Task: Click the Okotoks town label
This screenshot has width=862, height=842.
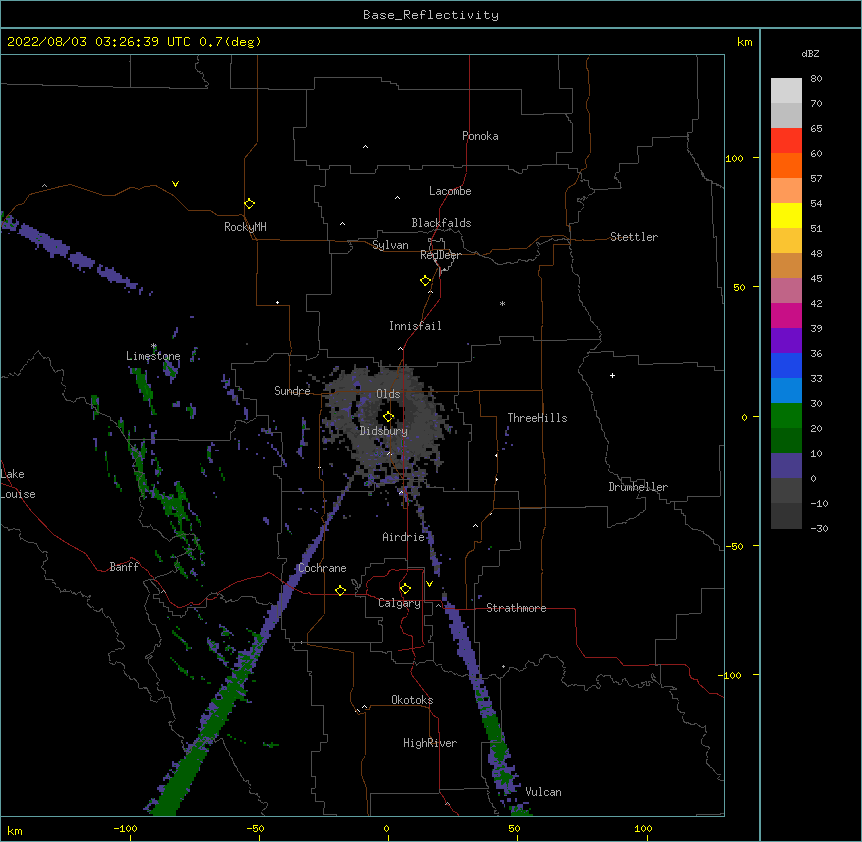Action: pos(412,700)
